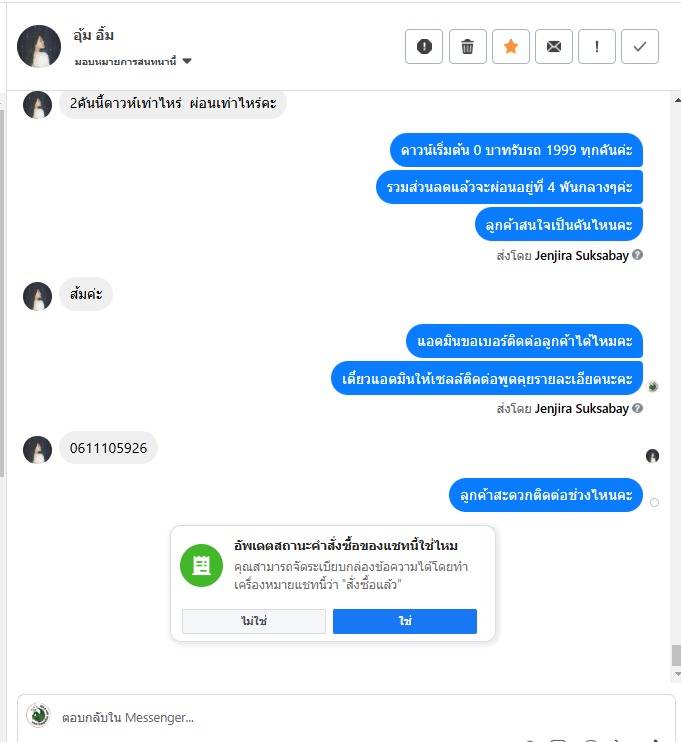
Task: Toggle the orange star follow-up icon
Action: click(x=511, y=46)
